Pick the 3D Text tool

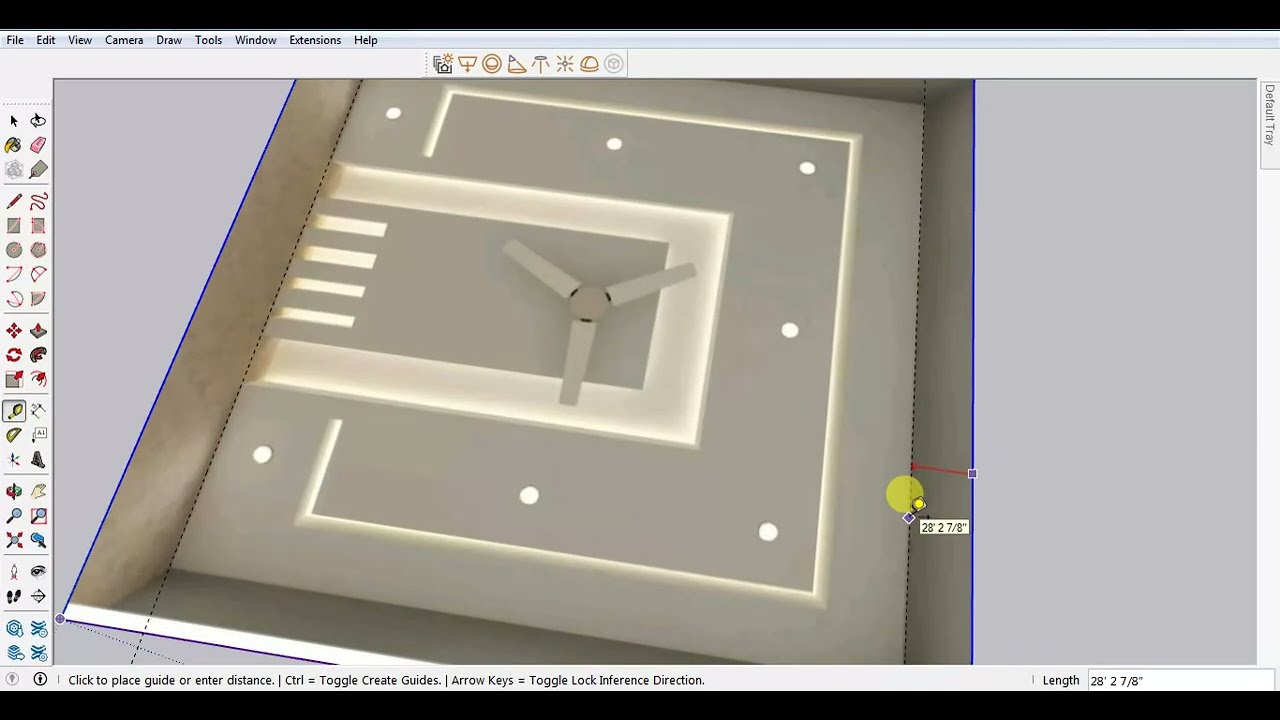coord(38,460)
